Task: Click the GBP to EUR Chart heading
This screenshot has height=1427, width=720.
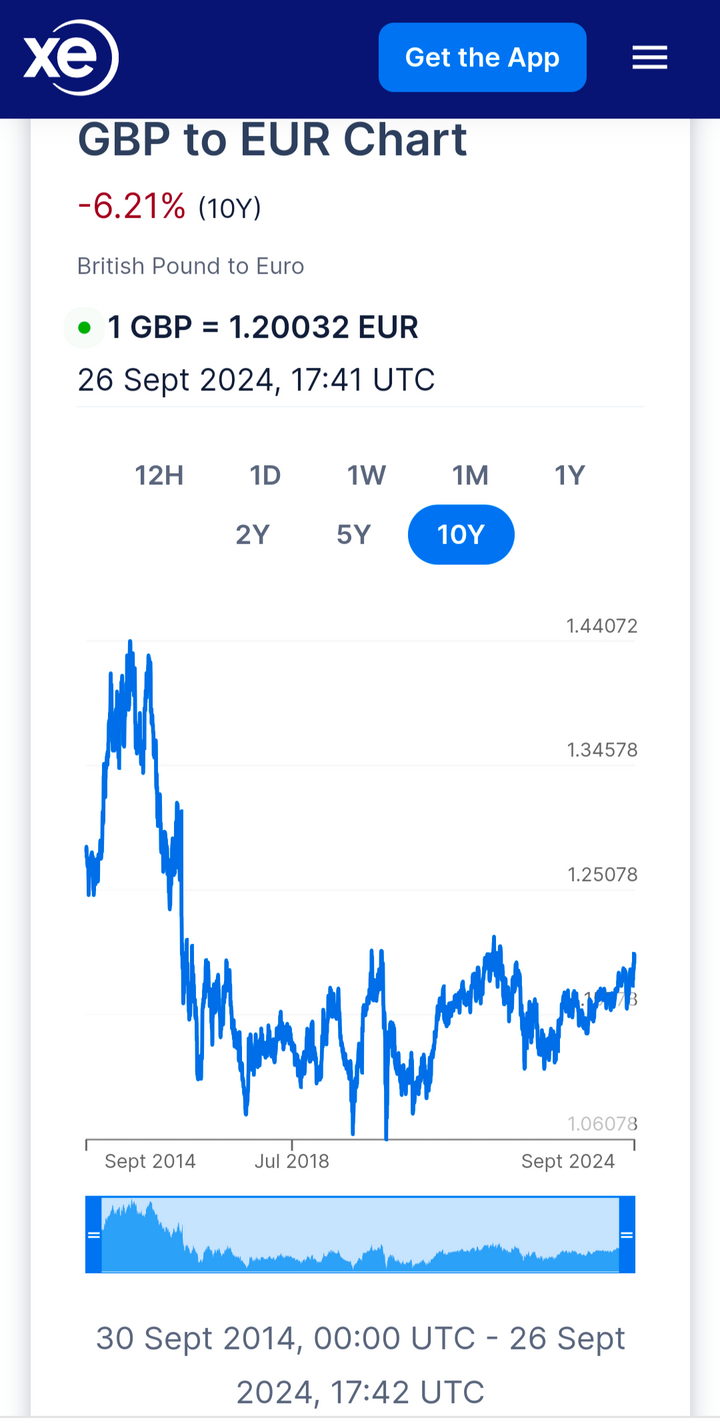Action: (x=272, y=140)
